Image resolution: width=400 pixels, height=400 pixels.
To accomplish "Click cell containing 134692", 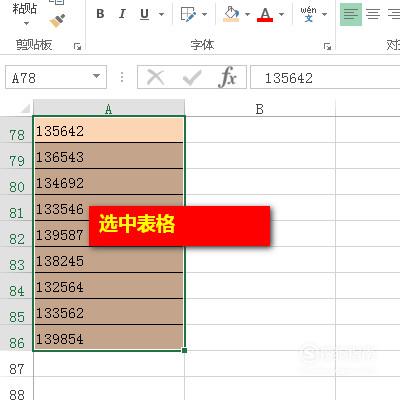I will tap(109, 182).
